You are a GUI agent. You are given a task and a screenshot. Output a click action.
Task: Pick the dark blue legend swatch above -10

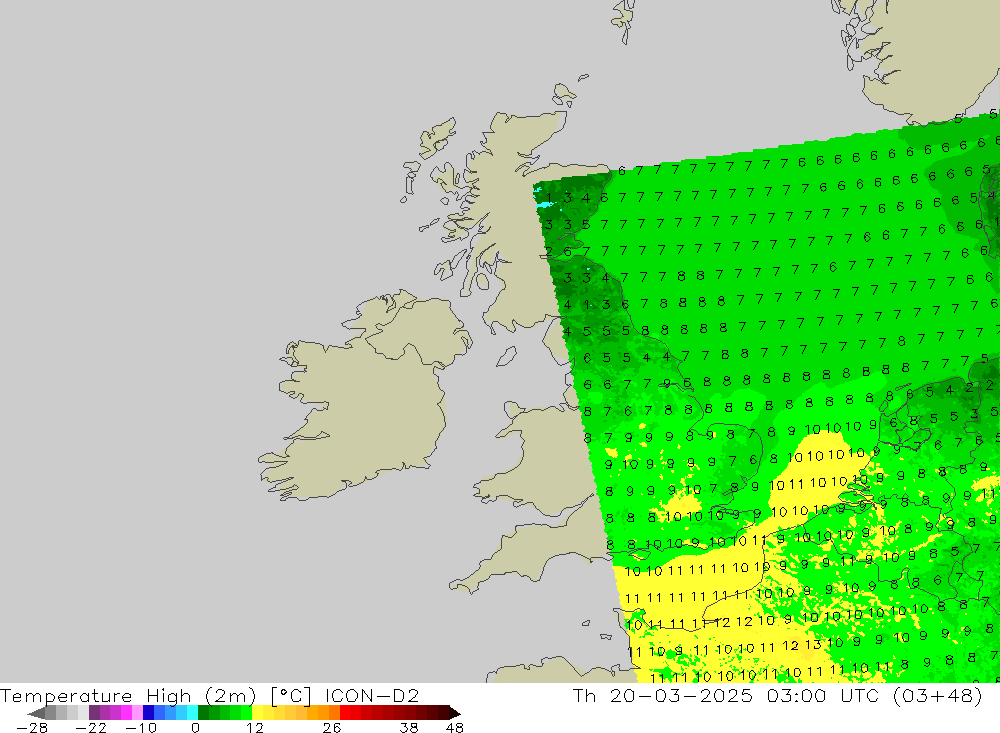148,713
